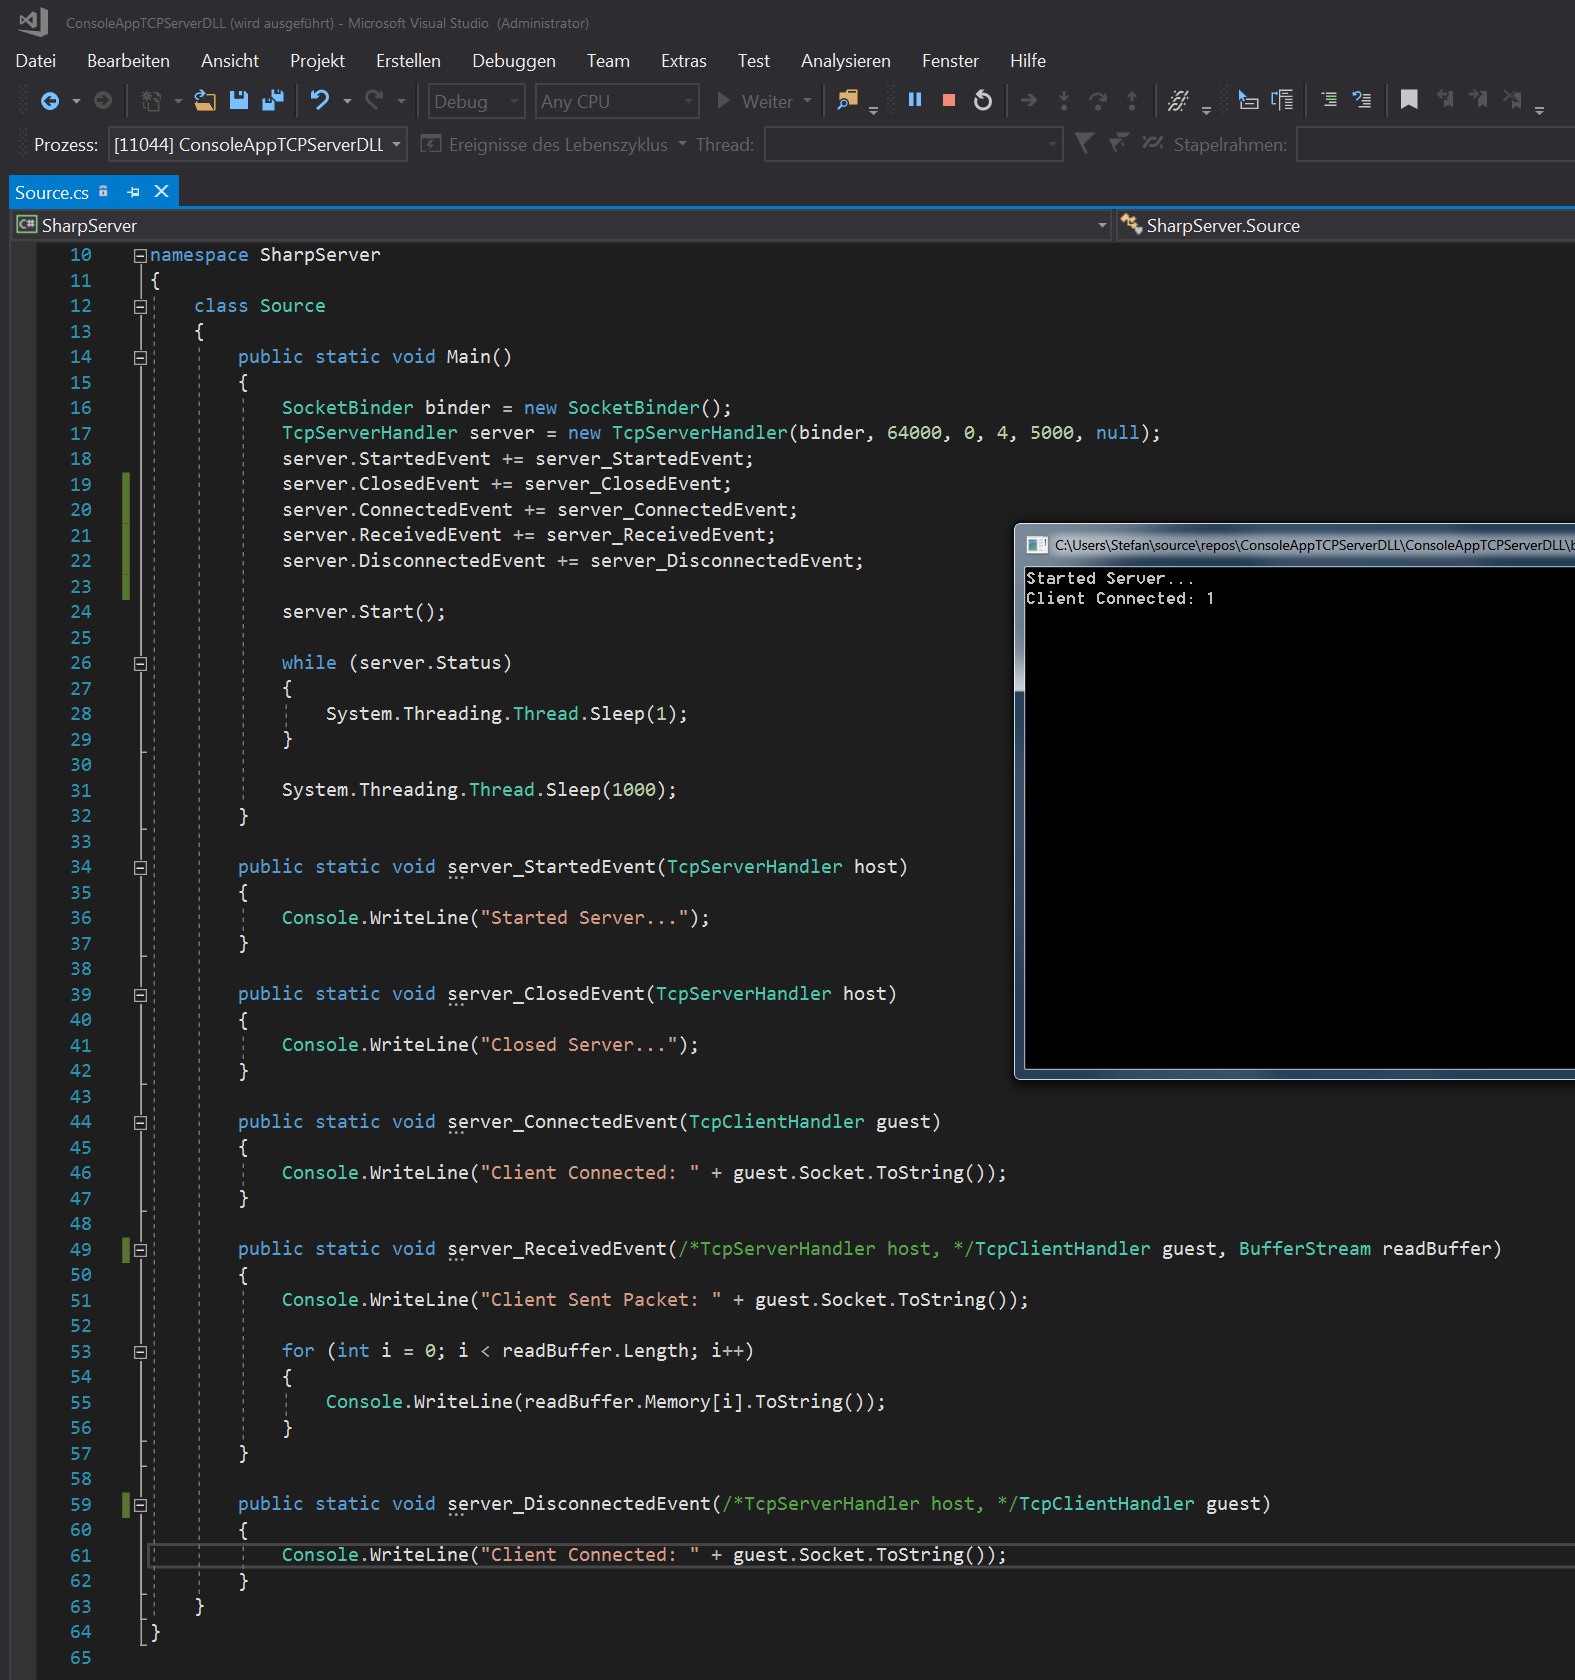Screen dimensions: 1575x1680
Task: Open the Extras menu
Action: pyautogui.click(x=684, y=61)
